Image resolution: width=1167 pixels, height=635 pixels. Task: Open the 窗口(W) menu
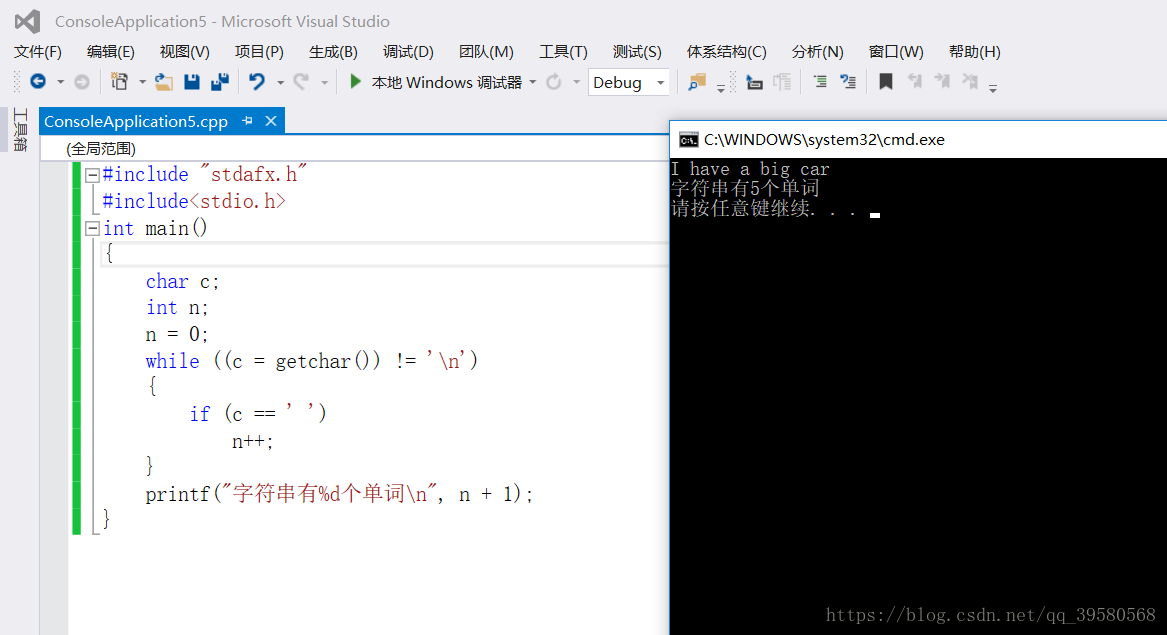[896, 51]
